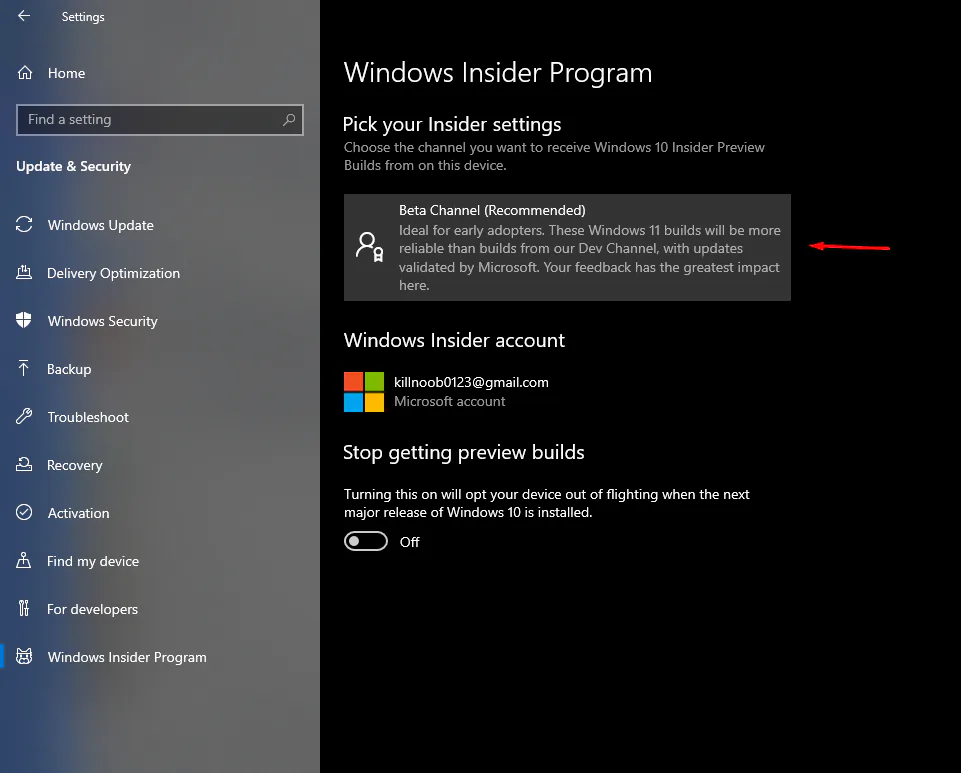The width and height of the screenshot is (961, 773).
Task: Open Windows Update settings page
Action: point(101,225)
